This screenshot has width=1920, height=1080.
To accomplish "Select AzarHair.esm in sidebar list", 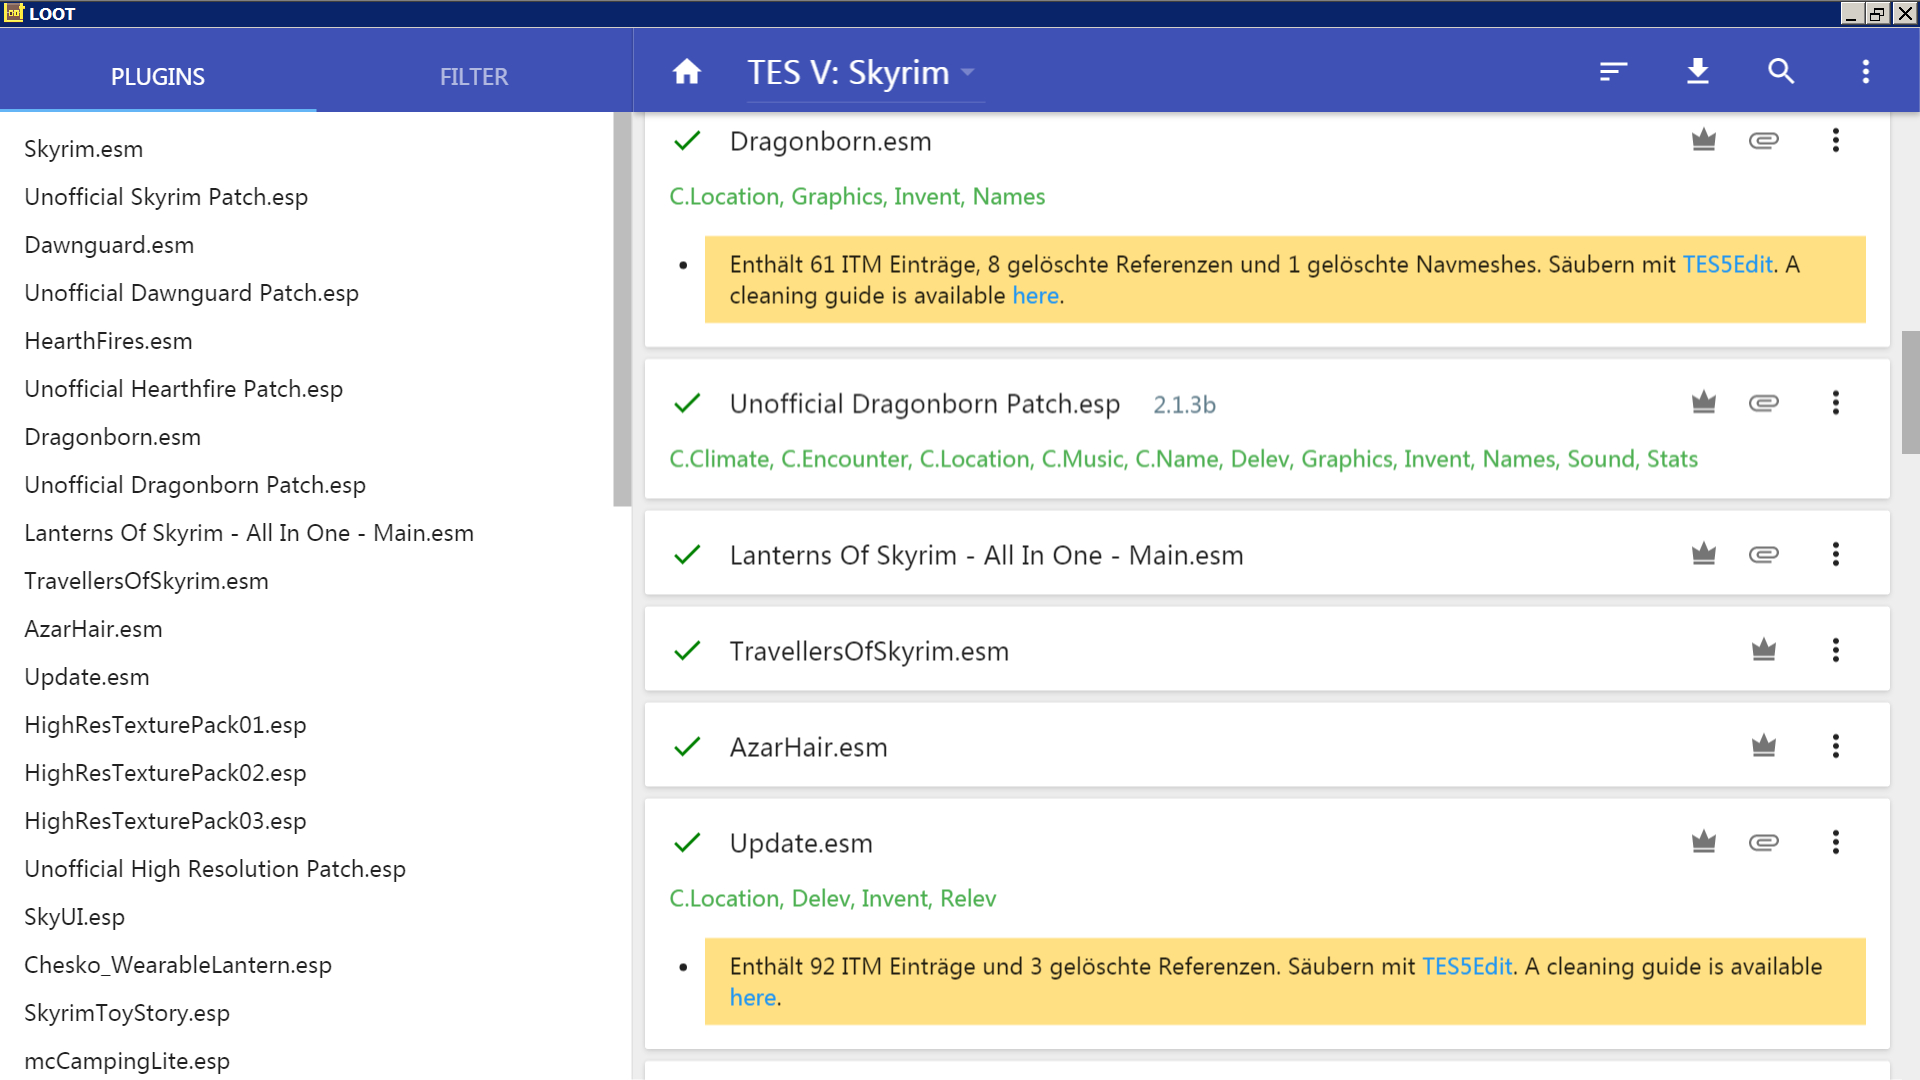I will (93, 629).
